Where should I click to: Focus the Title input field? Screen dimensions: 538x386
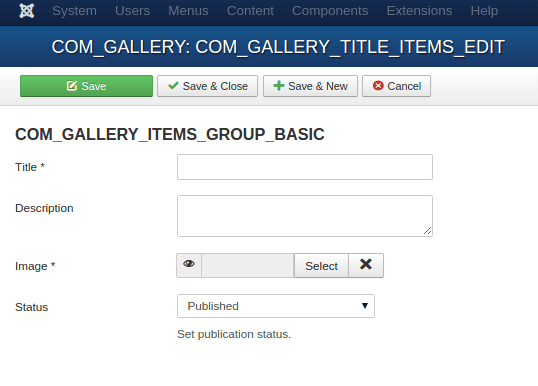click(x=305, y=167)
